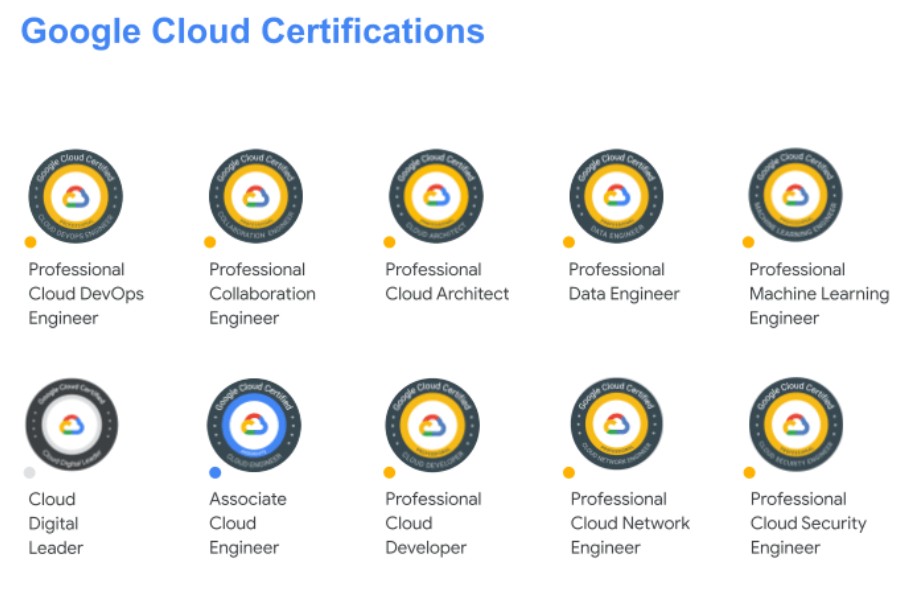Open the Professional Cloud Developer badge
Image resolution: width=900 pixels, height=600 pixels.
tap(433, 425)
